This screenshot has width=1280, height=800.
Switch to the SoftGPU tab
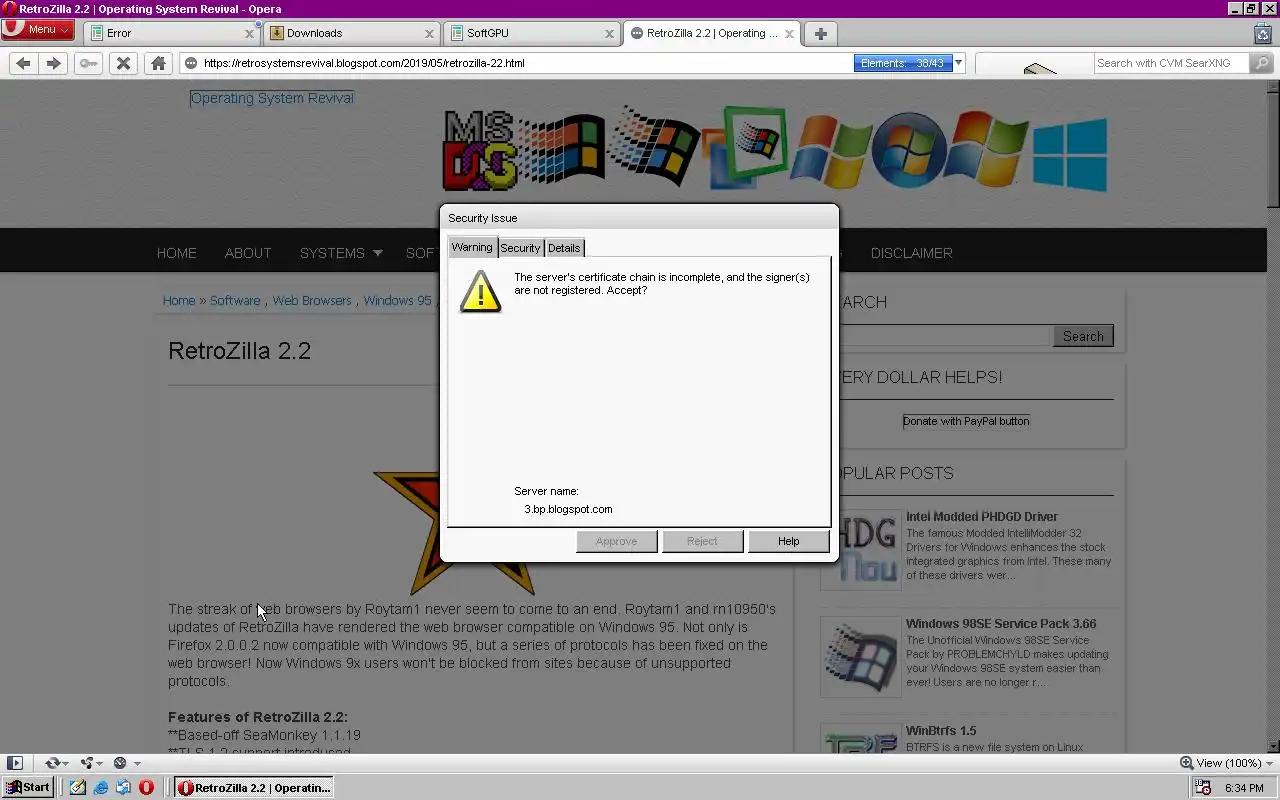(x=532, y=33)
